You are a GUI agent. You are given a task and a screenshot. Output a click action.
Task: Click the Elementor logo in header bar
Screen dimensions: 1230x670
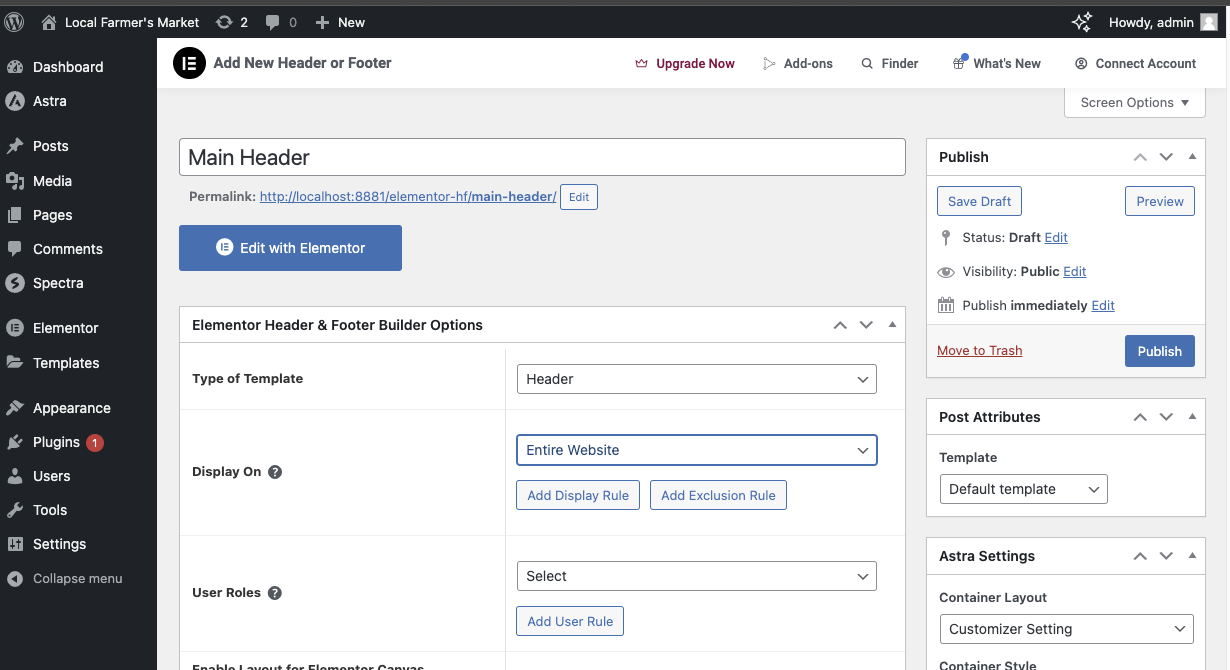(189, 63)
